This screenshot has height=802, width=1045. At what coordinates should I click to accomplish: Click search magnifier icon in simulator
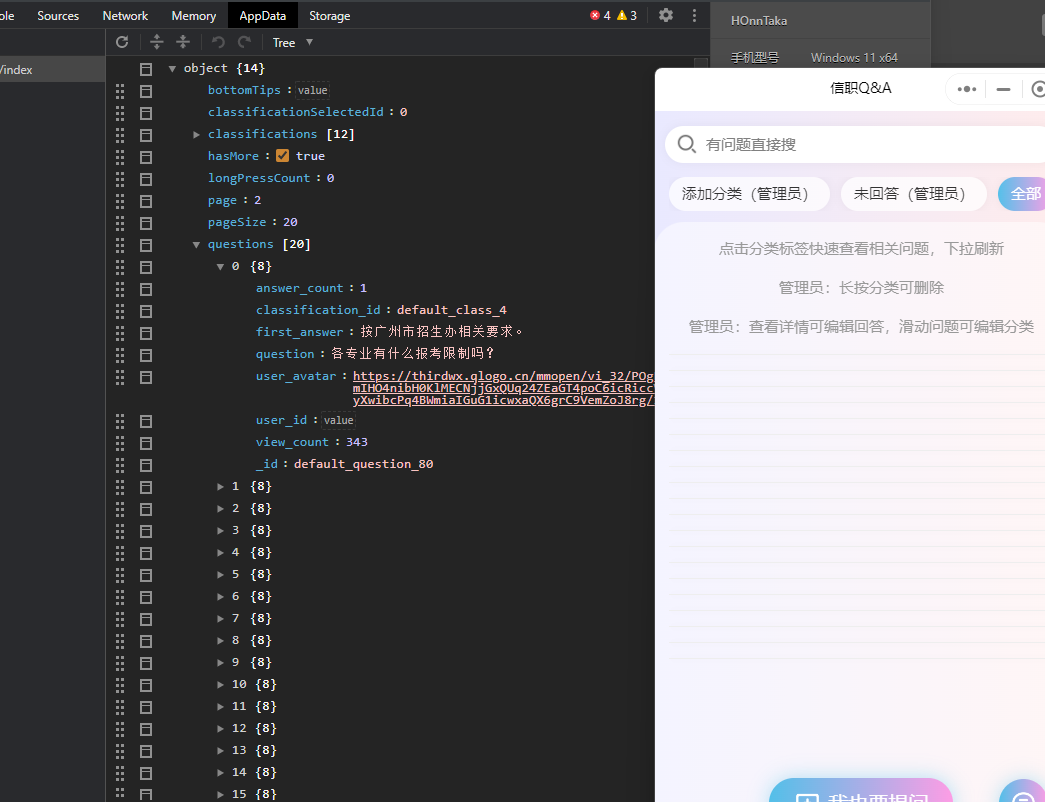pyautogui.click(x=686, y=143)
